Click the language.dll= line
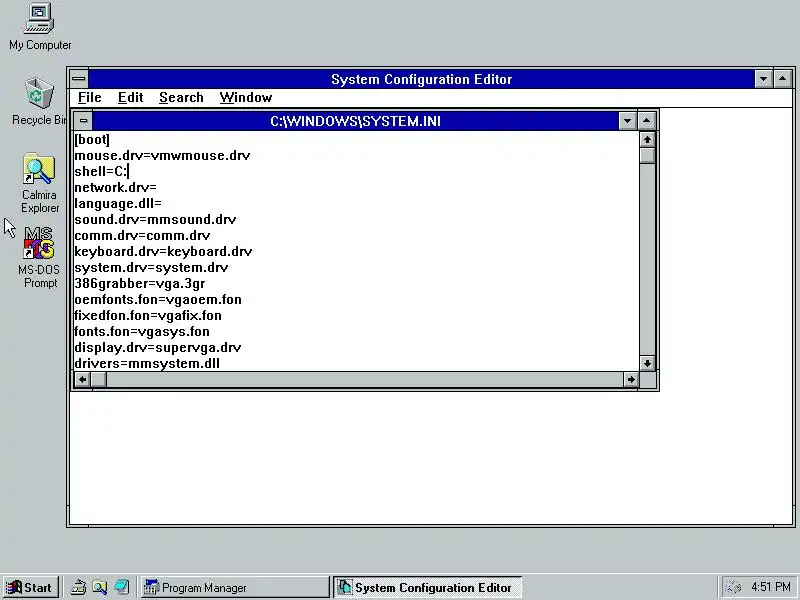The width and height of the screenshot is (800, 600). point(118,203)
